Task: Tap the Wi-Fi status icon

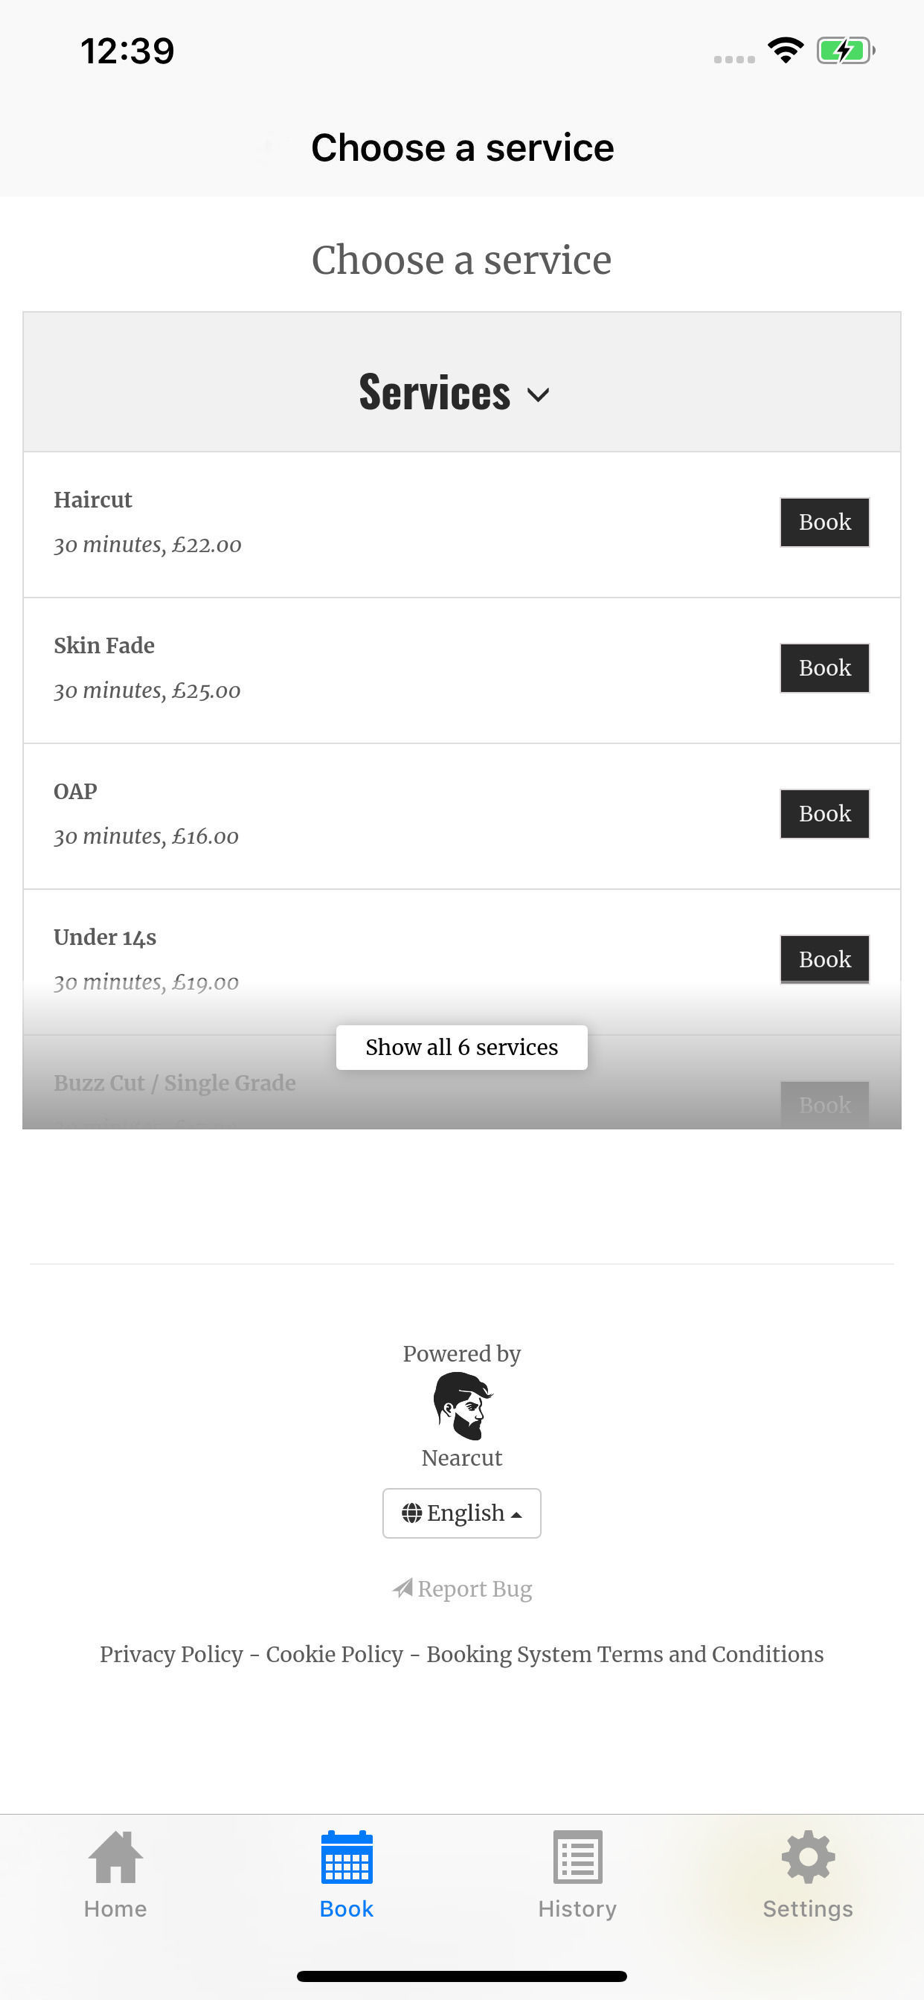Action: pos(786,50)
